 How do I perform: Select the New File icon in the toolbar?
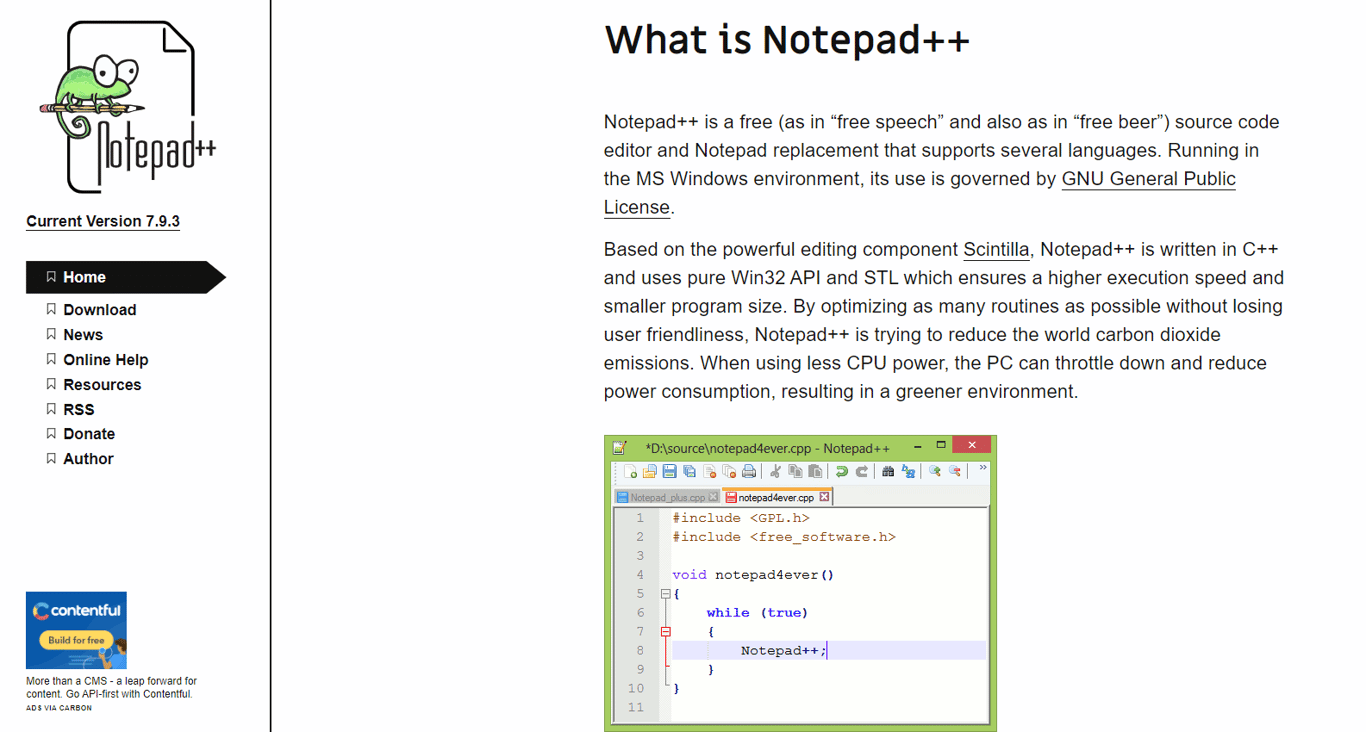631,471
